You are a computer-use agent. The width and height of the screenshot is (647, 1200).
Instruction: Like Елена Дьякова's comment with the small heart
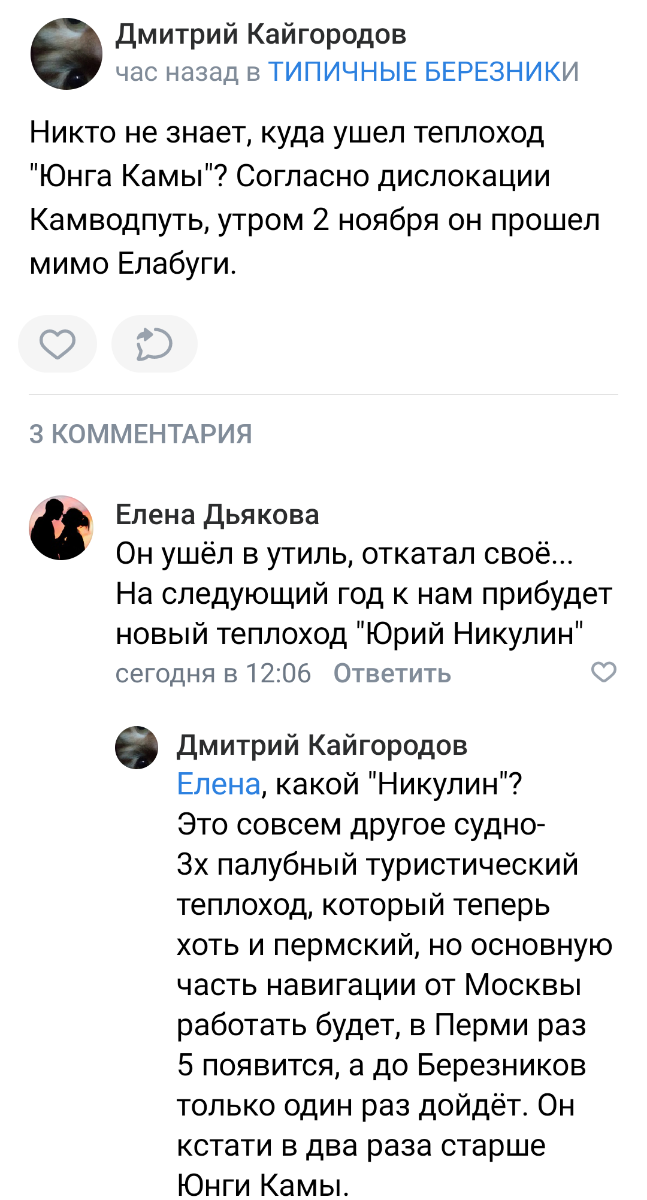(x=604, y=672)
